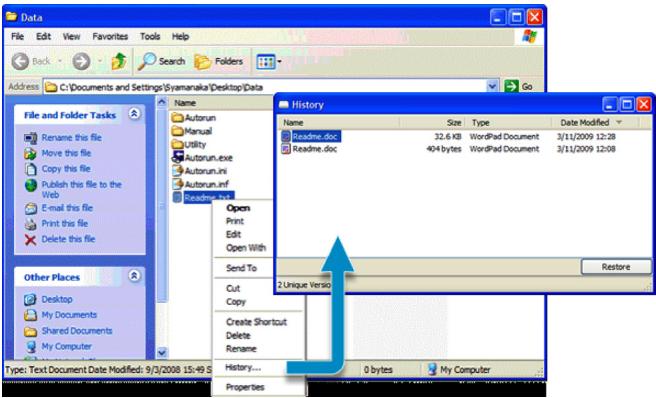Sort History list by Name column
Screen dimensions: 656x398
point(339,123)
